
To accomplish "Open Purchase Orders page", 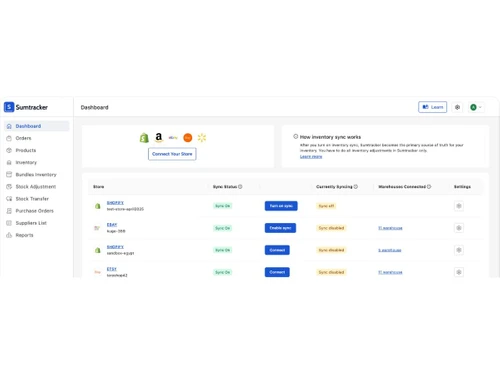I will coord(34,211).
